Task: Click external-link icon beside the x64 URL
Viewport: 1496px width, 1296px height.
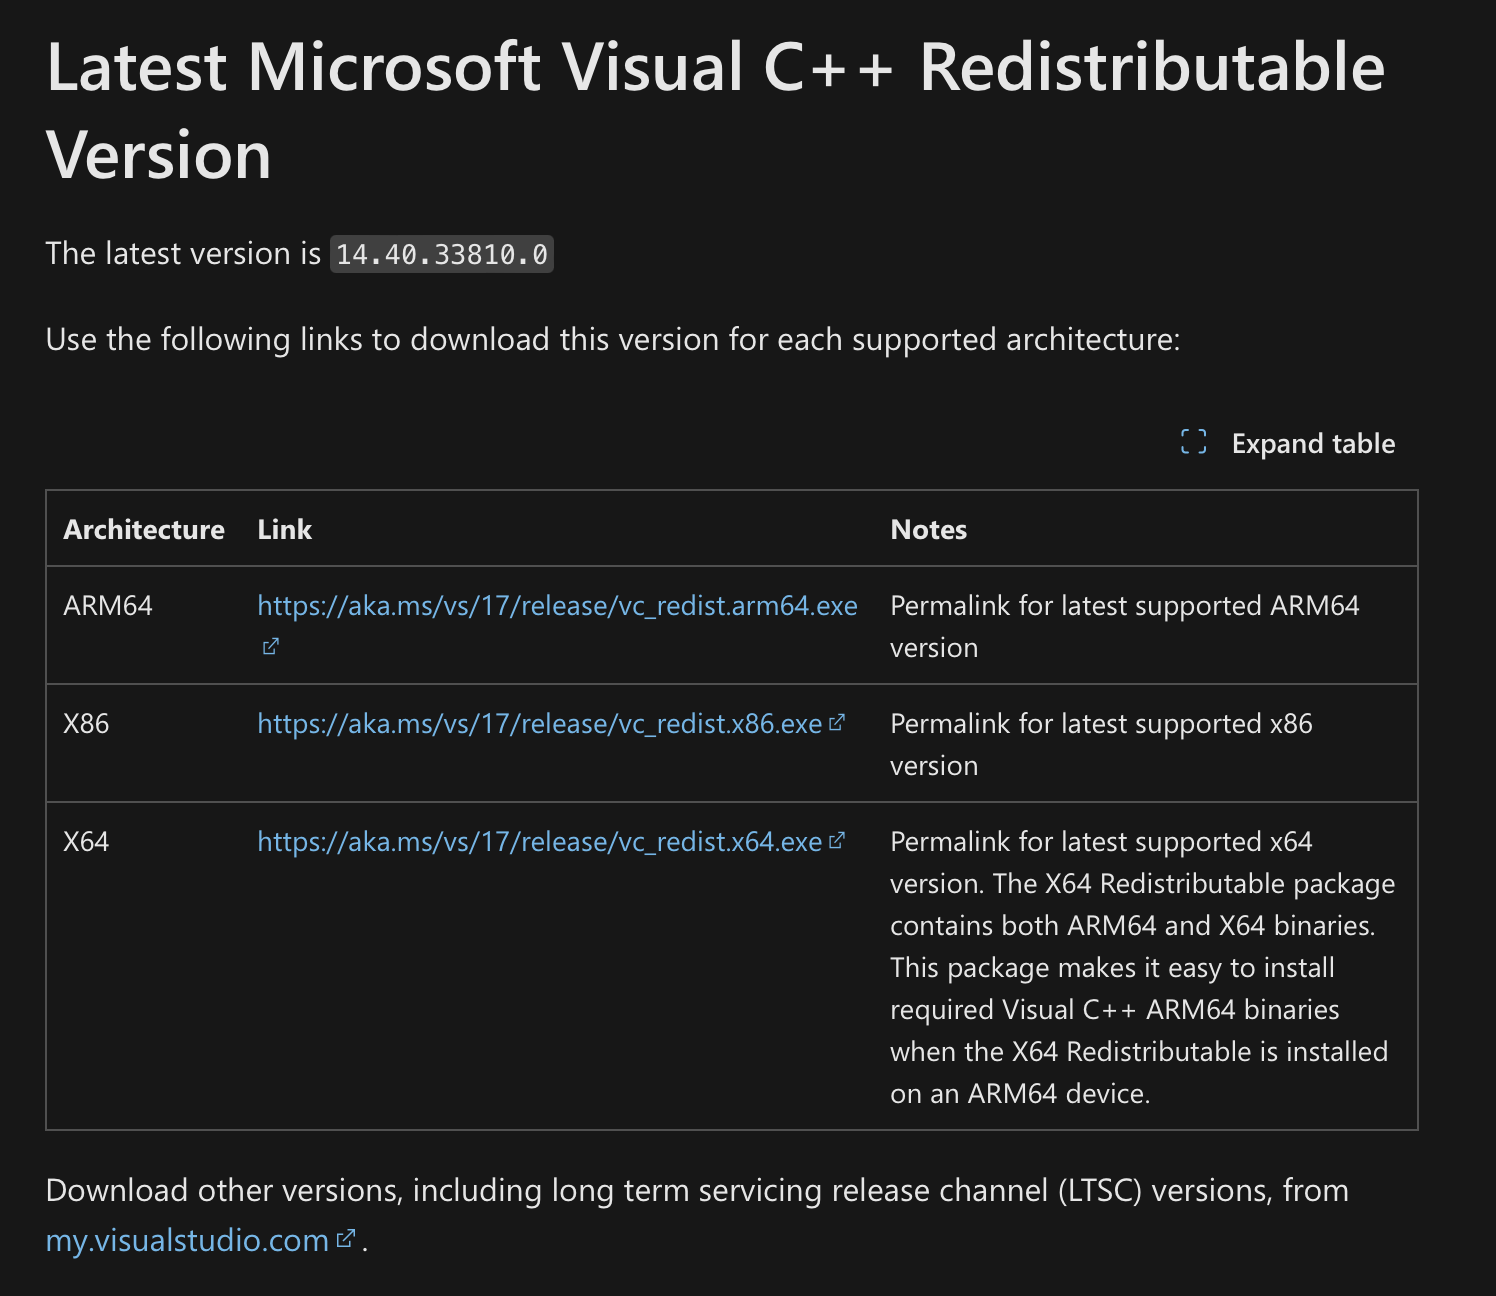Action: point(838,840)
